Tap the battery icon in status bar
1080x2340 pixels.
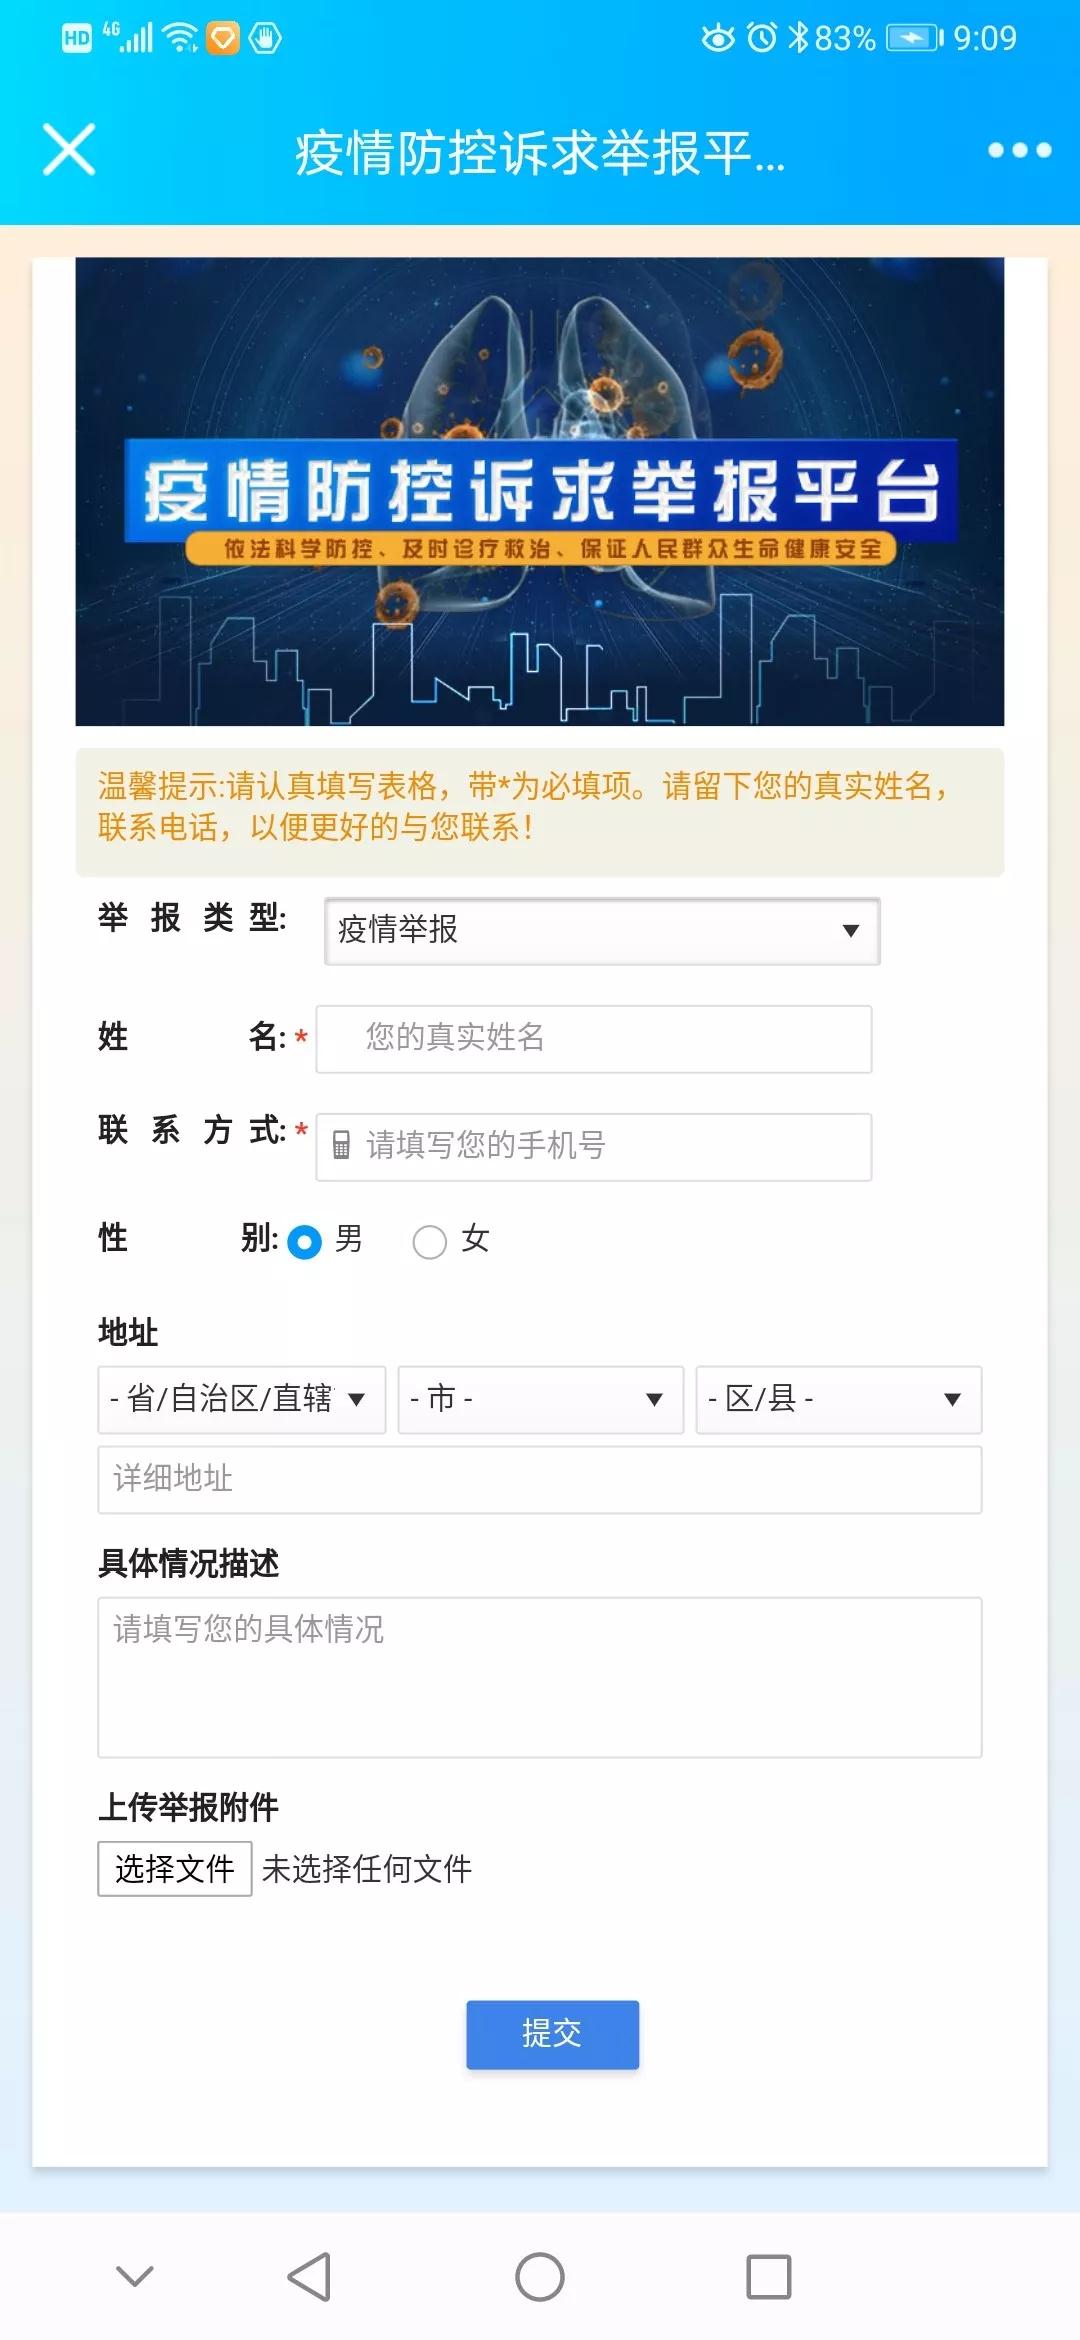point(914,38)
